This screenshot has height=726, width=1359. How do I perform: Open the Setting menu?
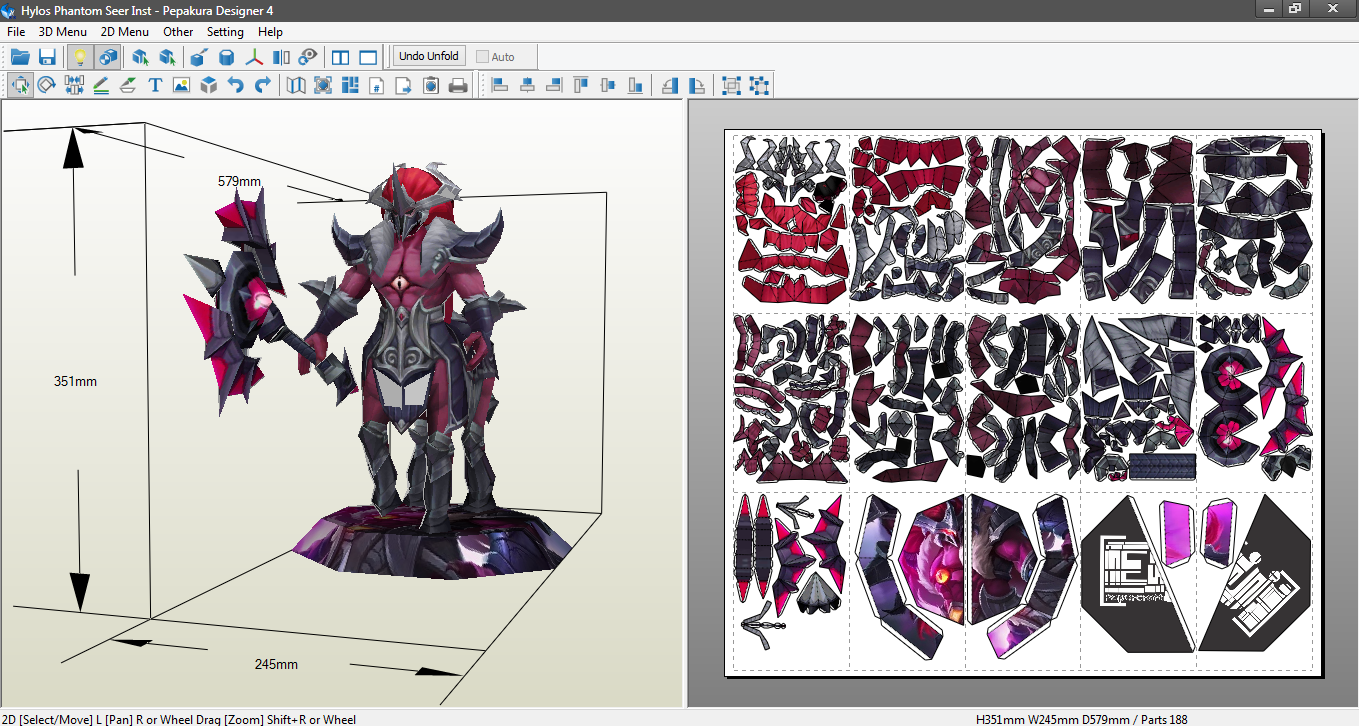pos(225,31)
